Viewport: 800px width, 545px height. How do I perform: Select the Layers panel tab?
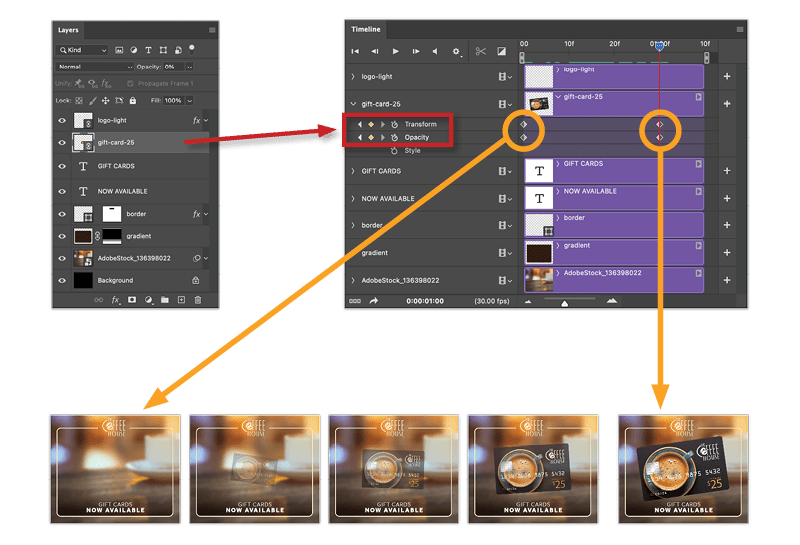click(68, 30)
